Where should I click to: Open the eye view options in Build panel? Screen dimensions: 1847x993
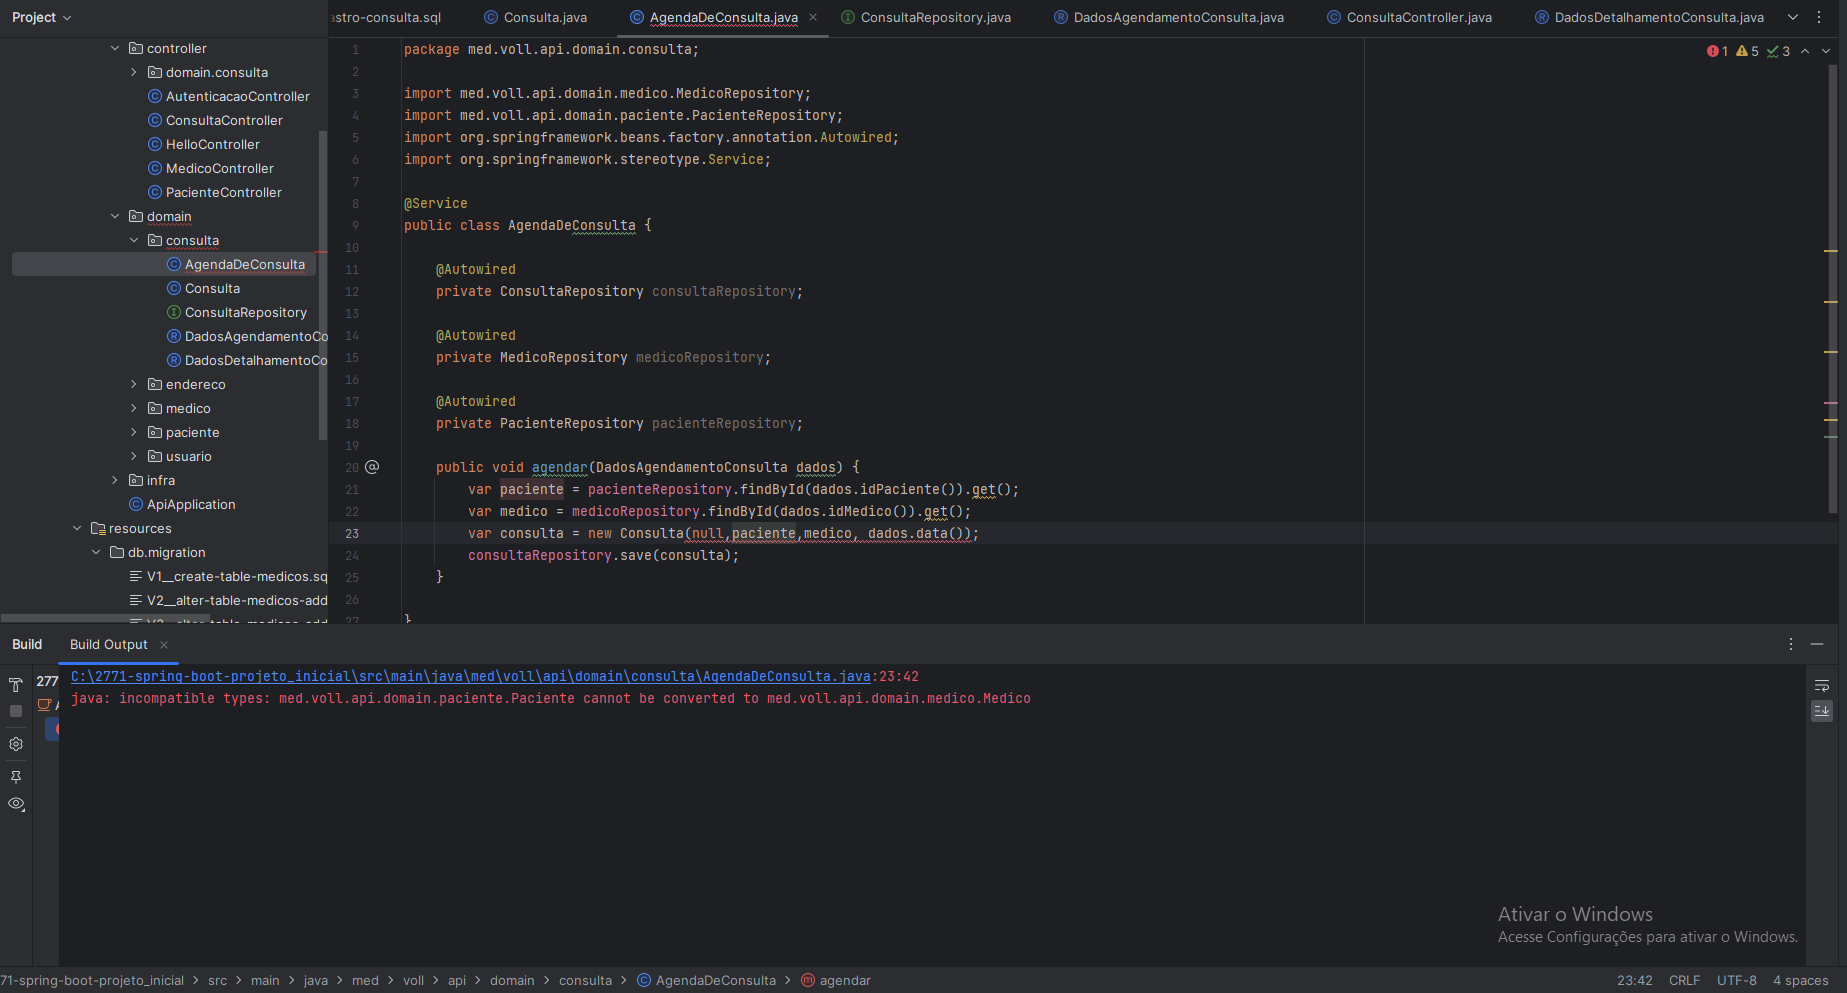[16, 804]
